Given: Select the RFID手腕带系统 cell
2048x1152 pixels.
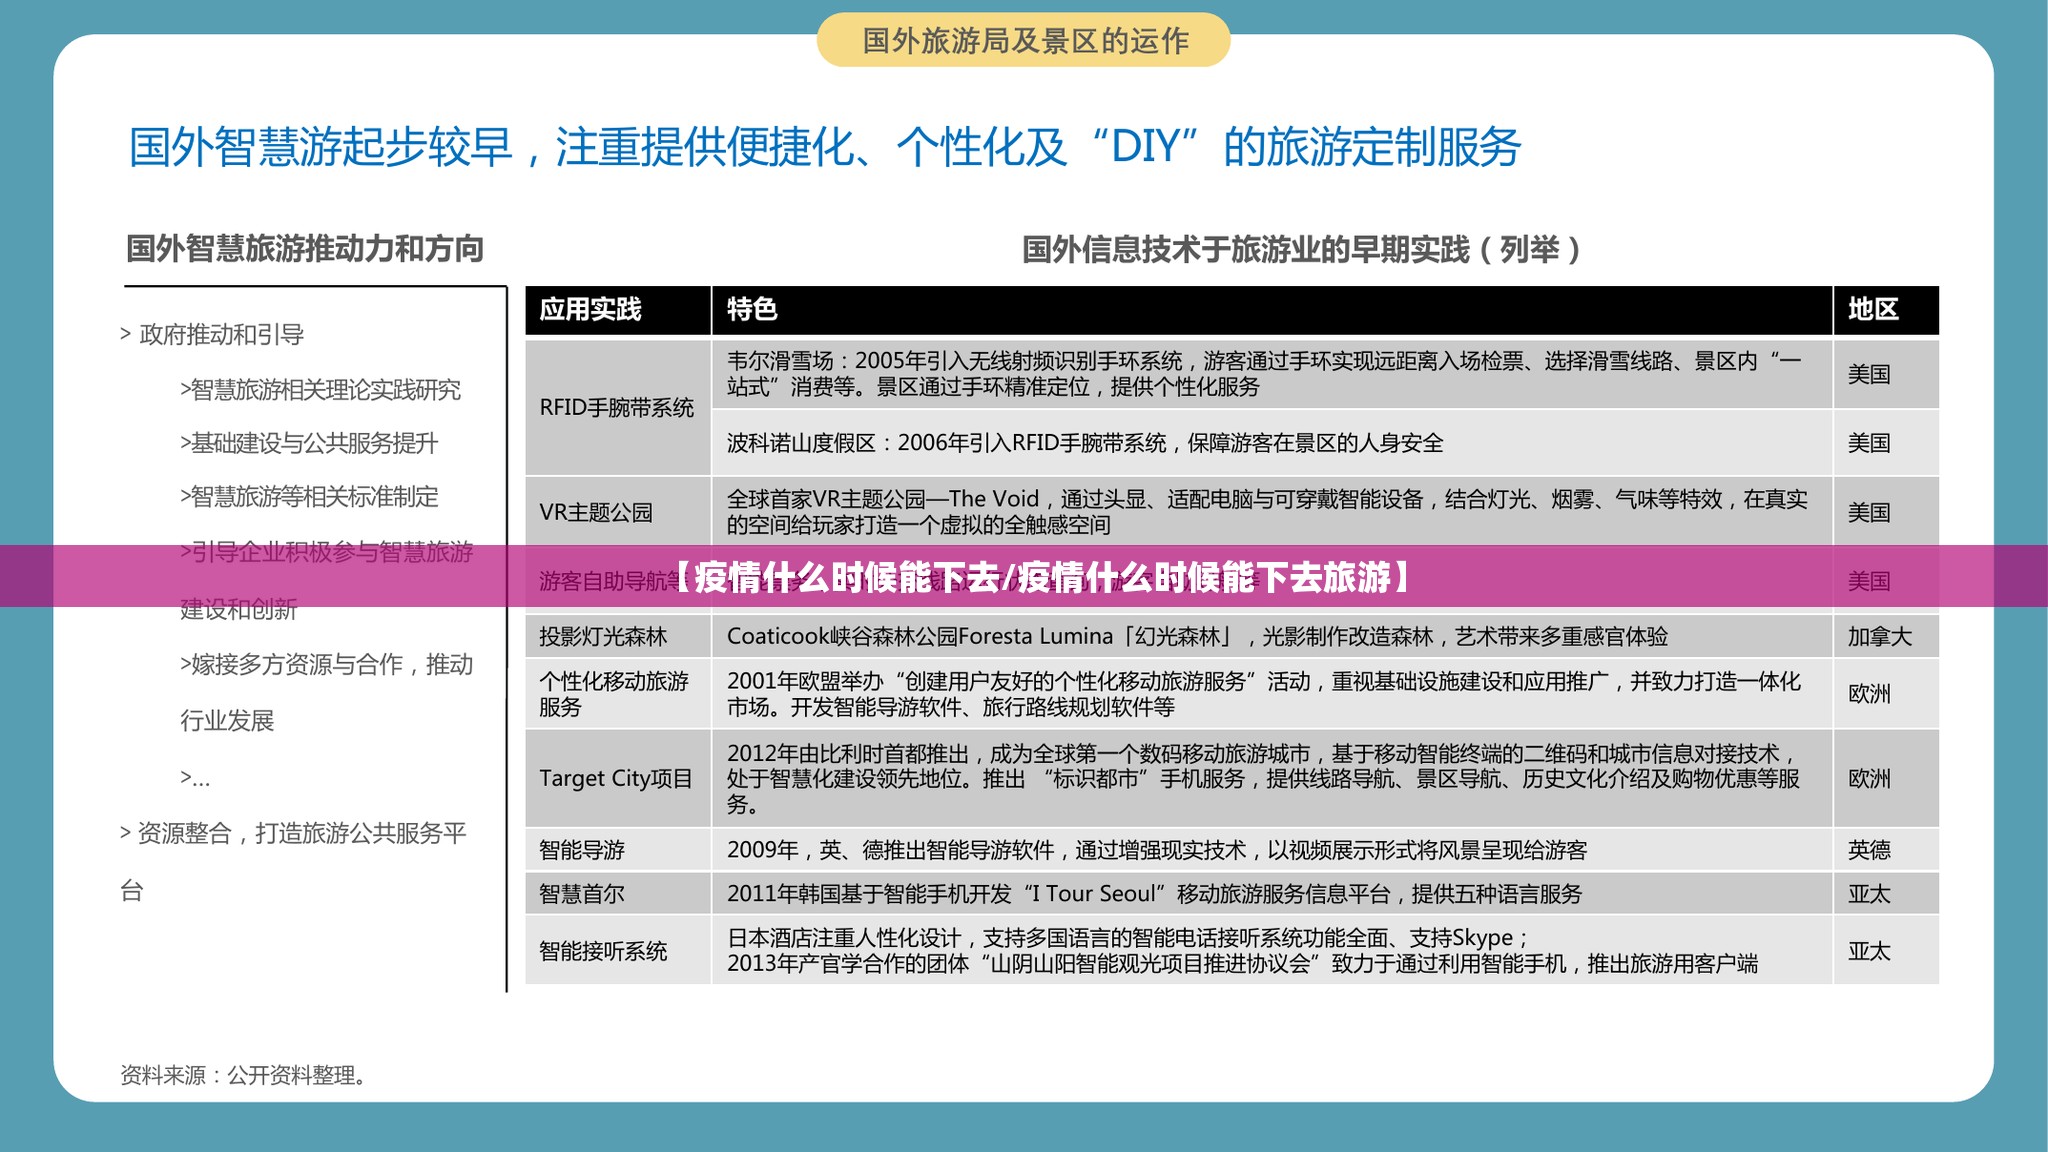Looking at the screenshot, I should (616, 408).
